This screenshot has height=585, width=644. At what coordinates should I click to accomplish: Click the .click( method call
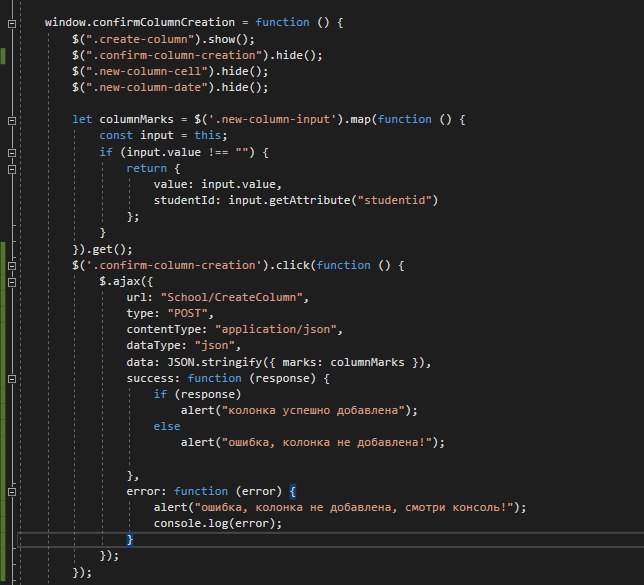pyautogui.click(x=292, y=265)
